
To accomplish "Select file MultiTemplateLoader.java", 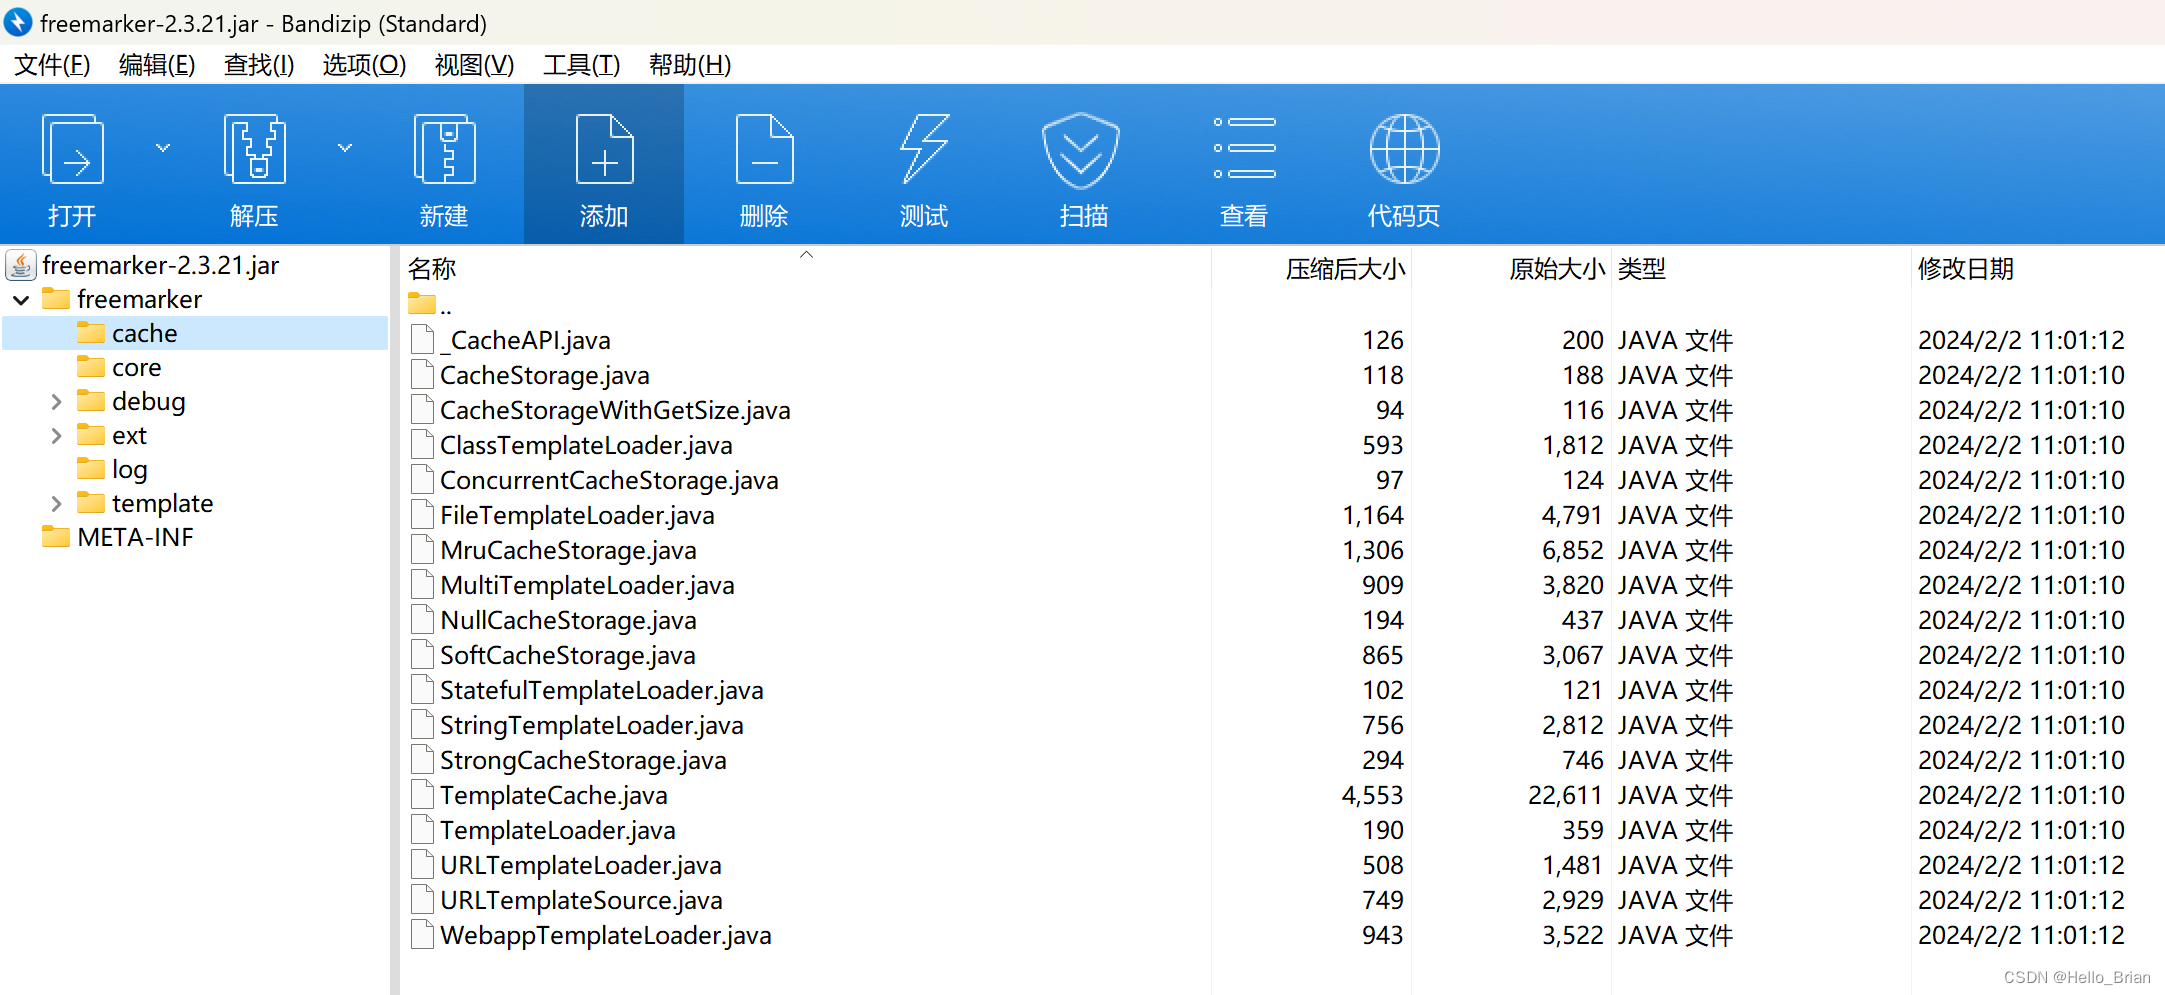I will click(x=587, y=585).
